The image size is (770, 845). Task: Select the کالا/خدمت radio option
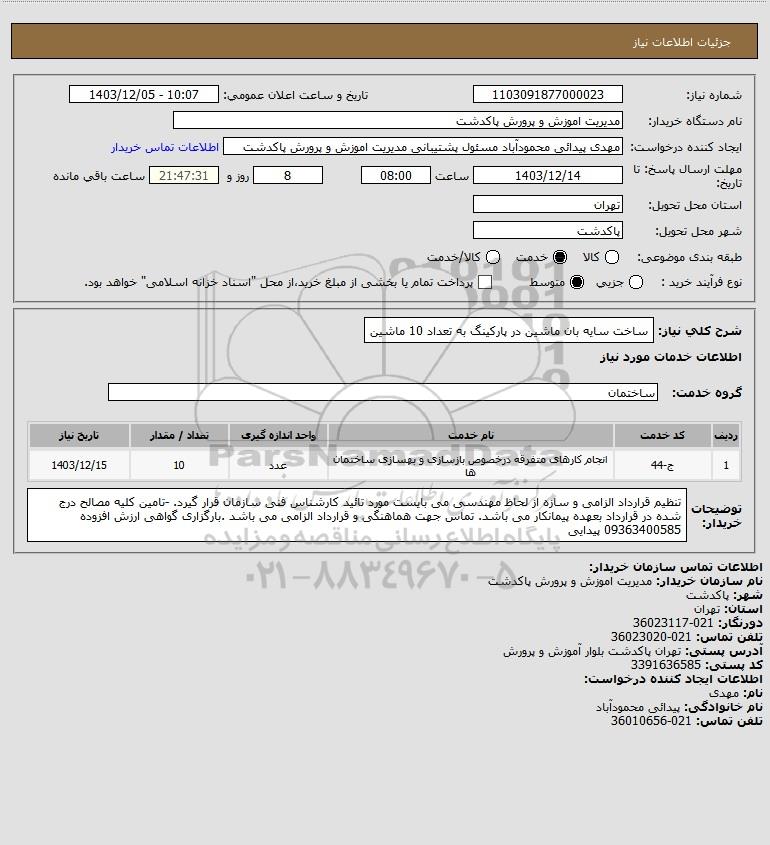click(492, 258)
